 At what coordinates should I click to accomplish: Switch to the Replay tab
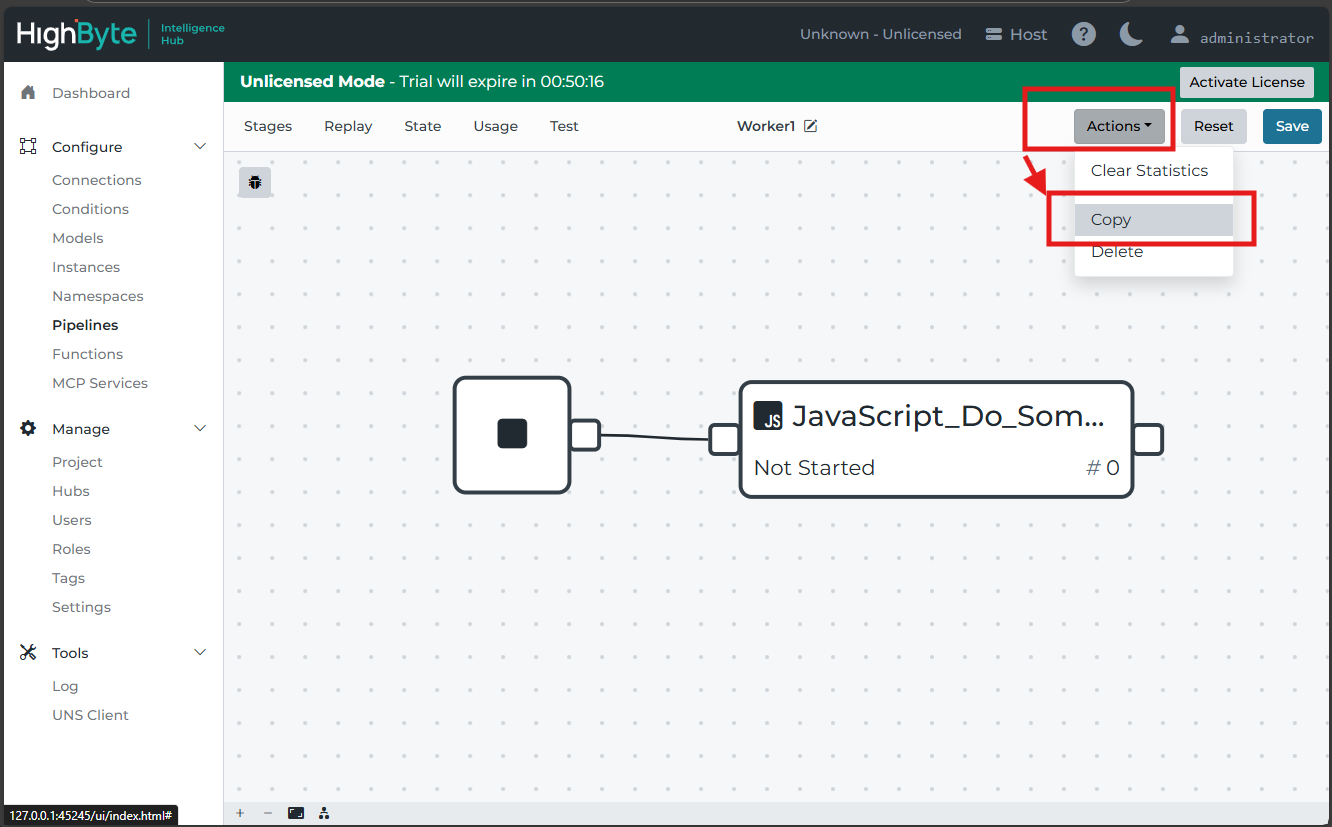348,126
